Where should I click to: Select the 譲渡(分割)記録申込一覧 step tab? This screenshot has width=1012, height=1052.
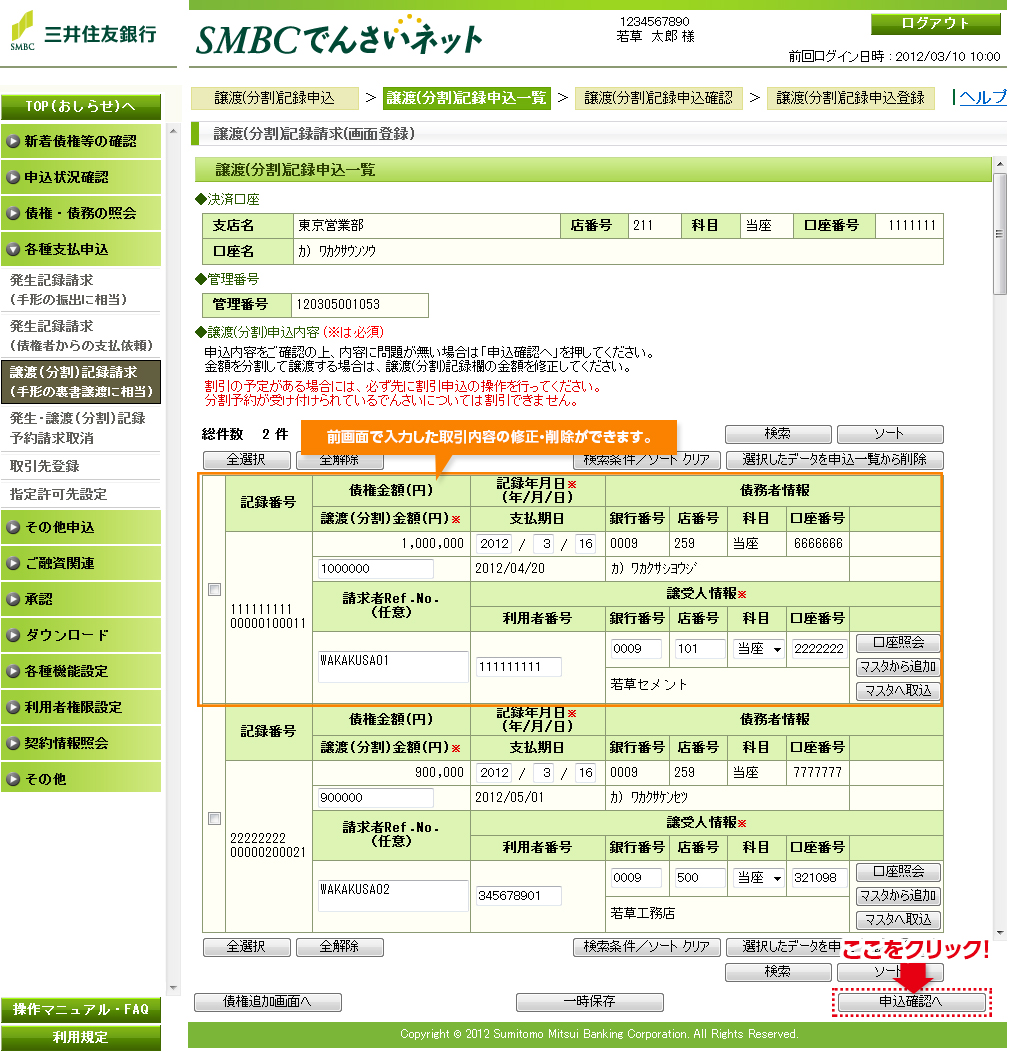click(x=466, y=98)
